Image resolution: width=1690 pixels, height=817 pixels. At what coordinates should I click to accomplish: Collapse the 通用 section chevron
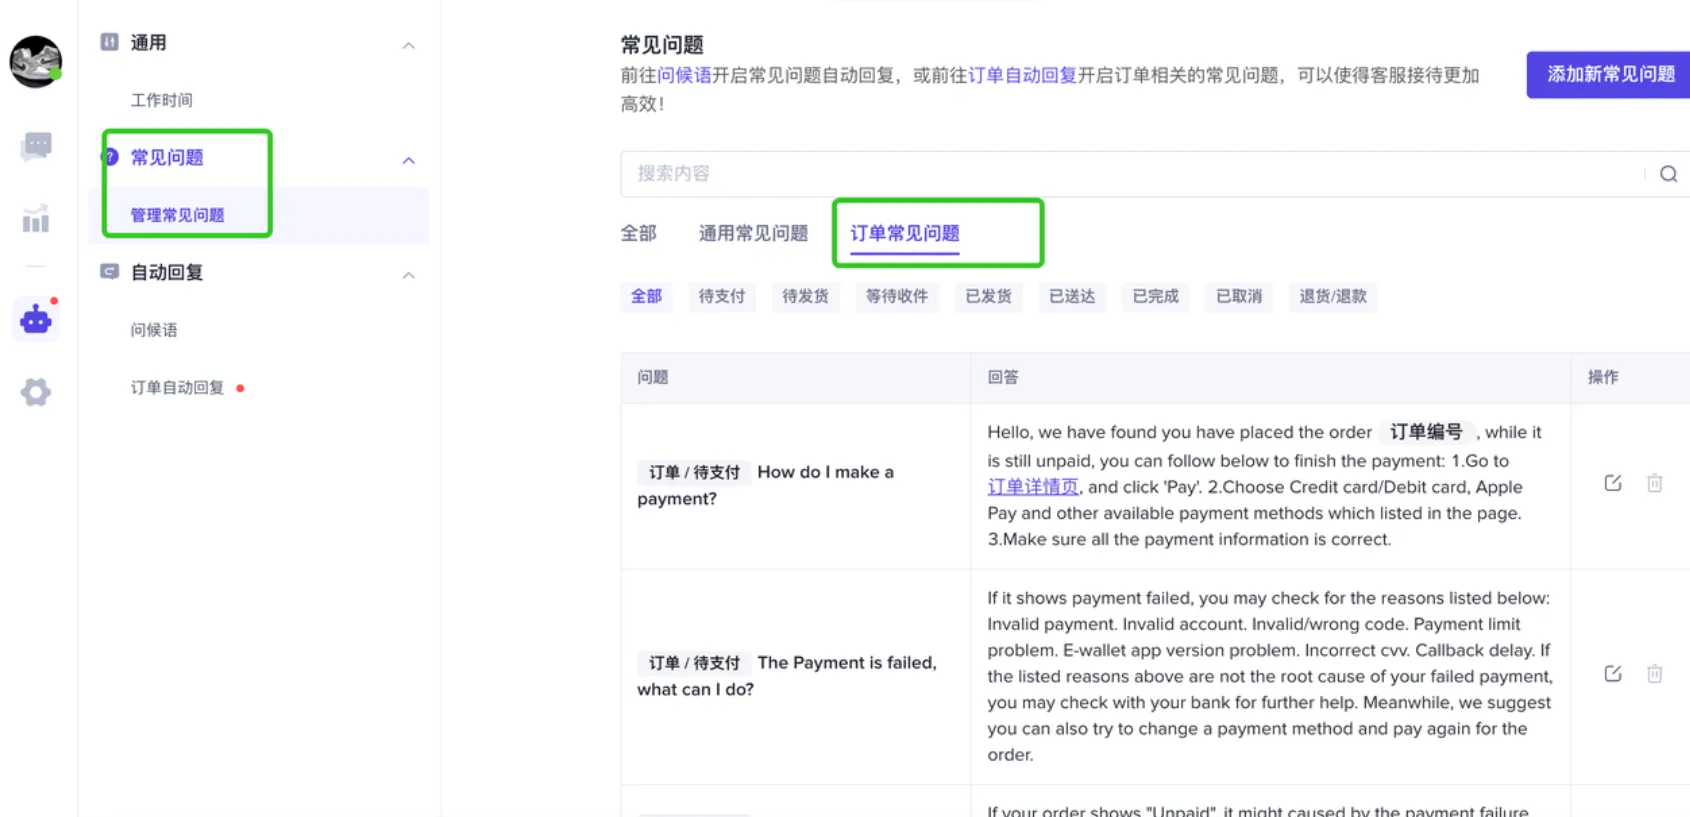click(408, 45)
